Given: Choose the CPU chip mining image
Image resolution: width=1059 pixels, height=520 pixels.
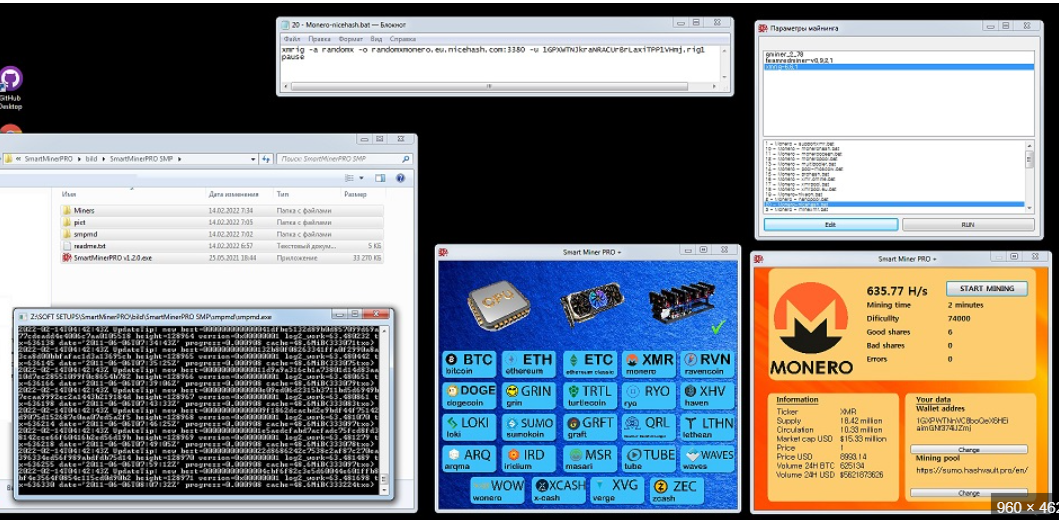Looking at the screenshot, I should 498,307.
